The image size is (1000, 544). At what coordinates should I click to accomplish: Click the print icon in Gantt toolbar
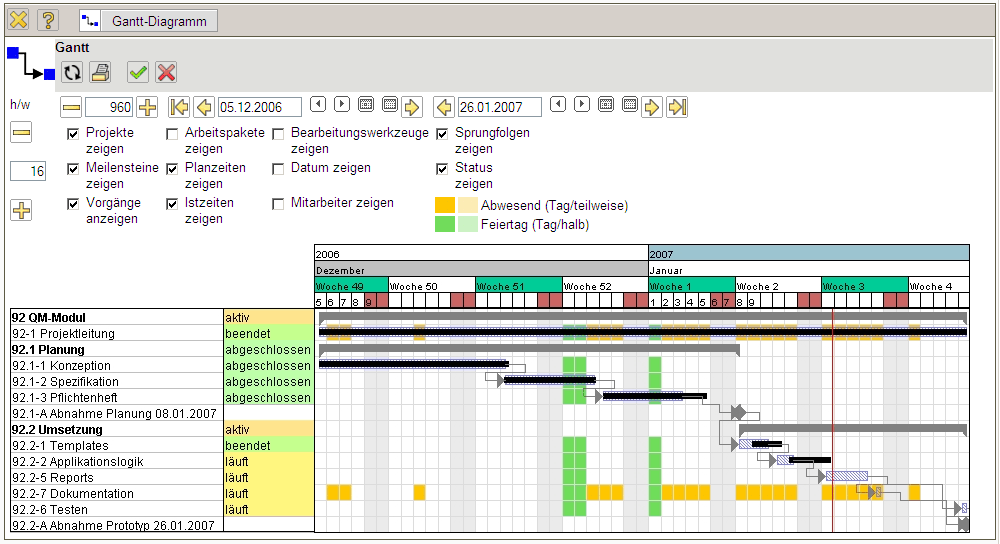click(100, 72)
